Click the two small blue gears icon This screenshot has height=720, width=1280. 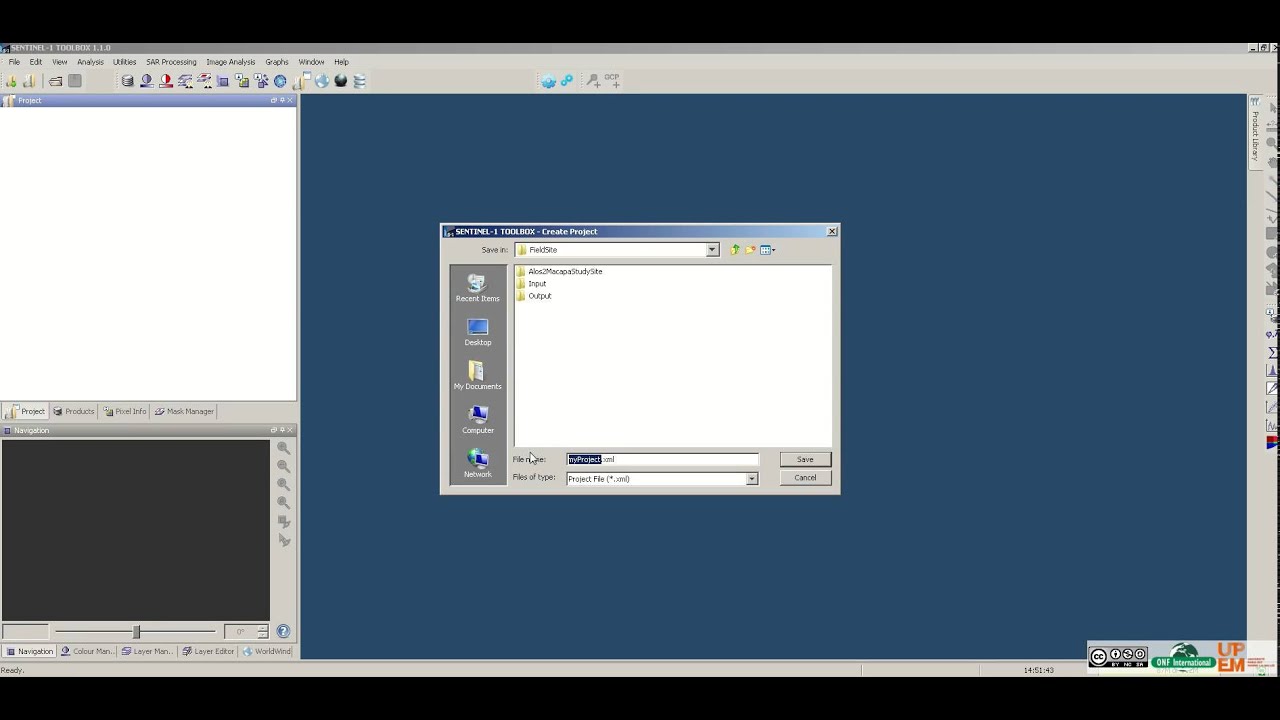pyautogui.click(x=567, y=81)
